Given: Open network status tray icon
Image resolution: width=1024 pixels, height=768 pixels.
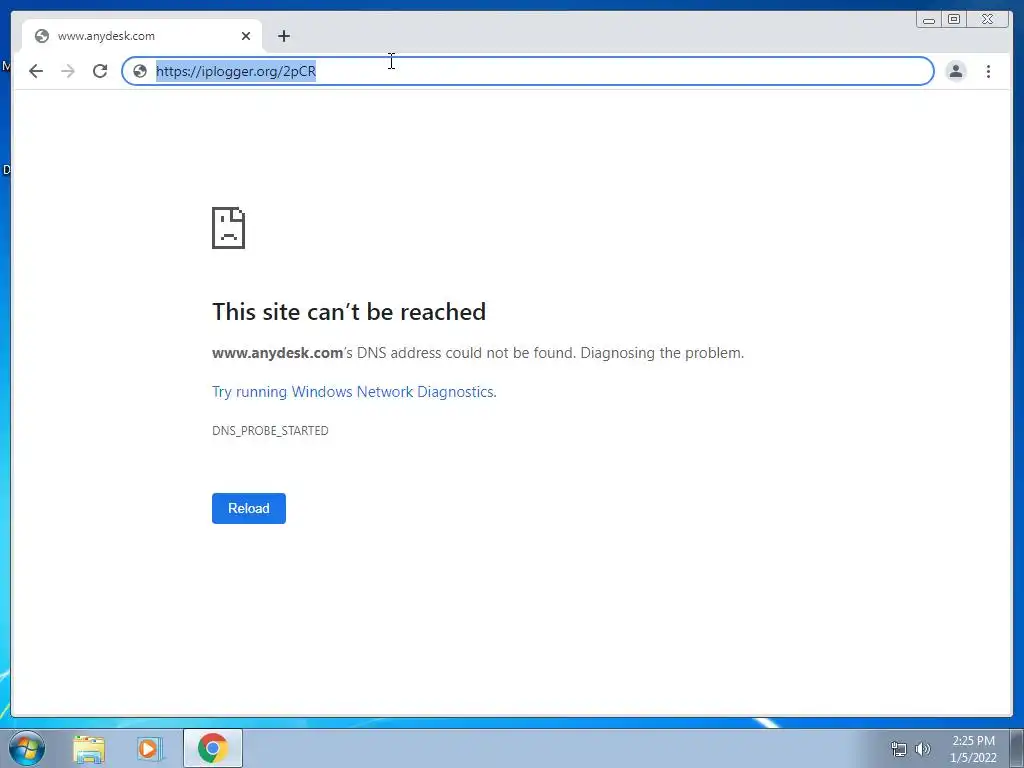Looking at the screenshot, I should tap(899, 749).
